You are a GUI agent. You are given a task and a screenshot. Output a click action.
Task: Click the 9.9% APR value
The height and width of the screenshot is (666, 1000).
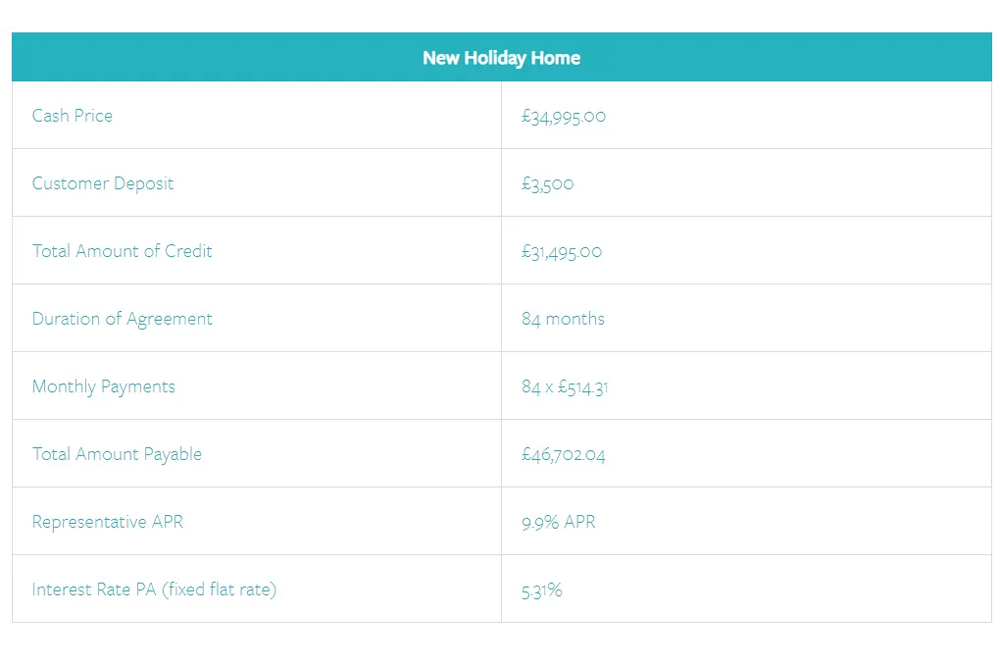(x=558, y=522)
